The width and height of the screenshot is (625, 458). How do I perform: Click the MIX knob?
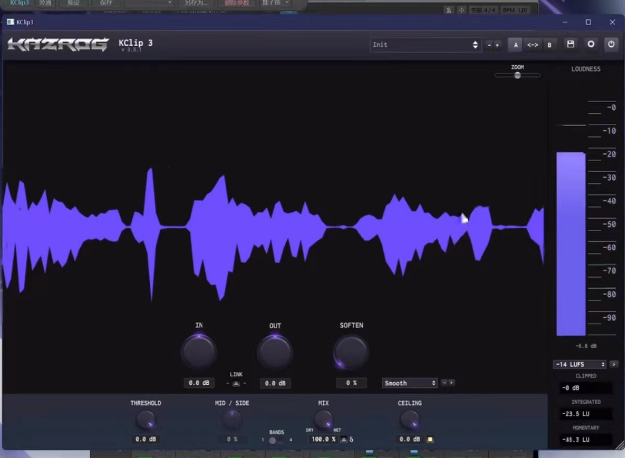point(323,420)
